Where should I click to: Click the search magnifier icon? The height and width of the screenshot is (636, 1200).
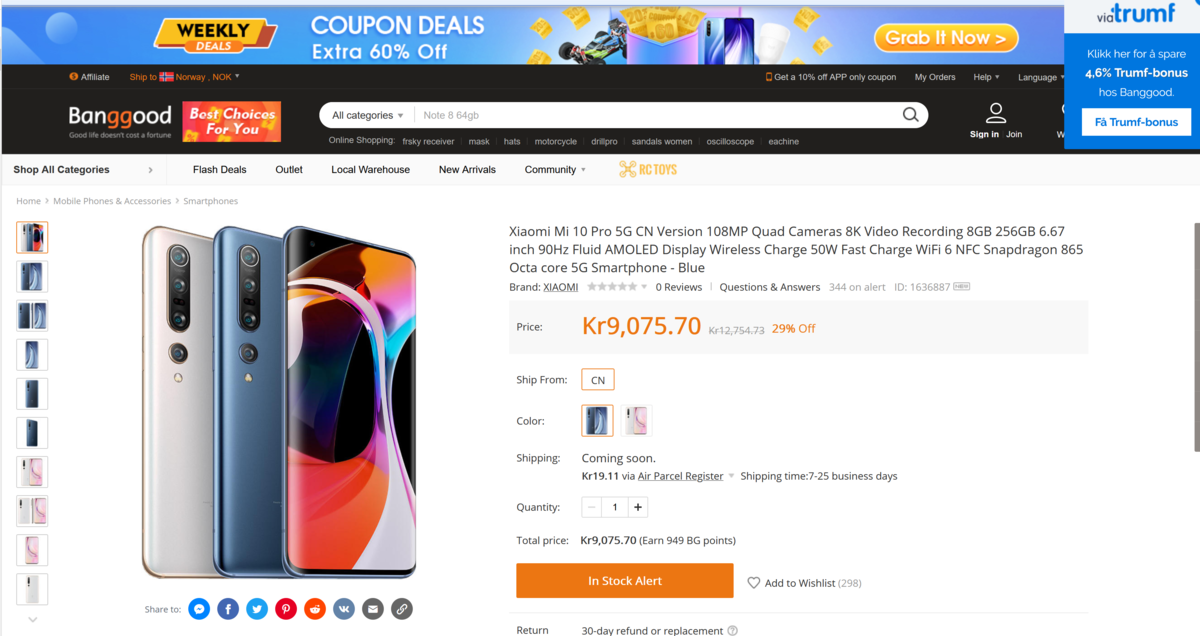click(910, 115)
